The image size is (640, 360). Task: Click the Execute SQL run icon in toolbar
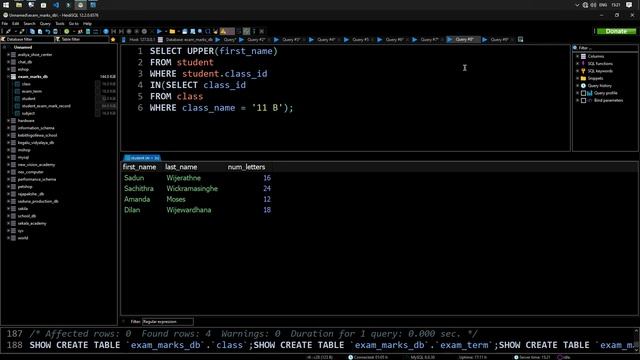click(160, 31)
